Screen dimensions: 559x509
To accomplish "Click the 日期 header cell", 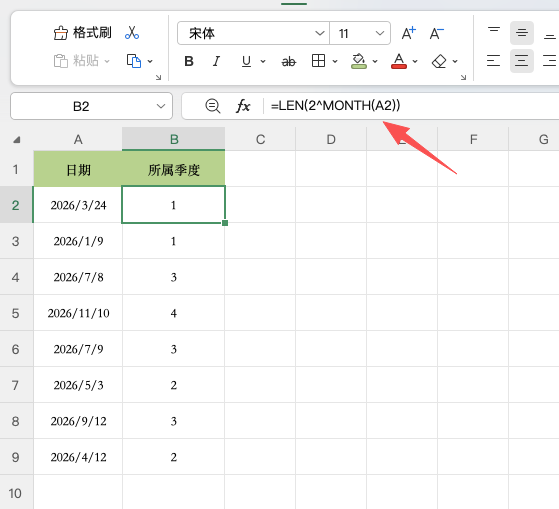I will [x=78, y=169].
